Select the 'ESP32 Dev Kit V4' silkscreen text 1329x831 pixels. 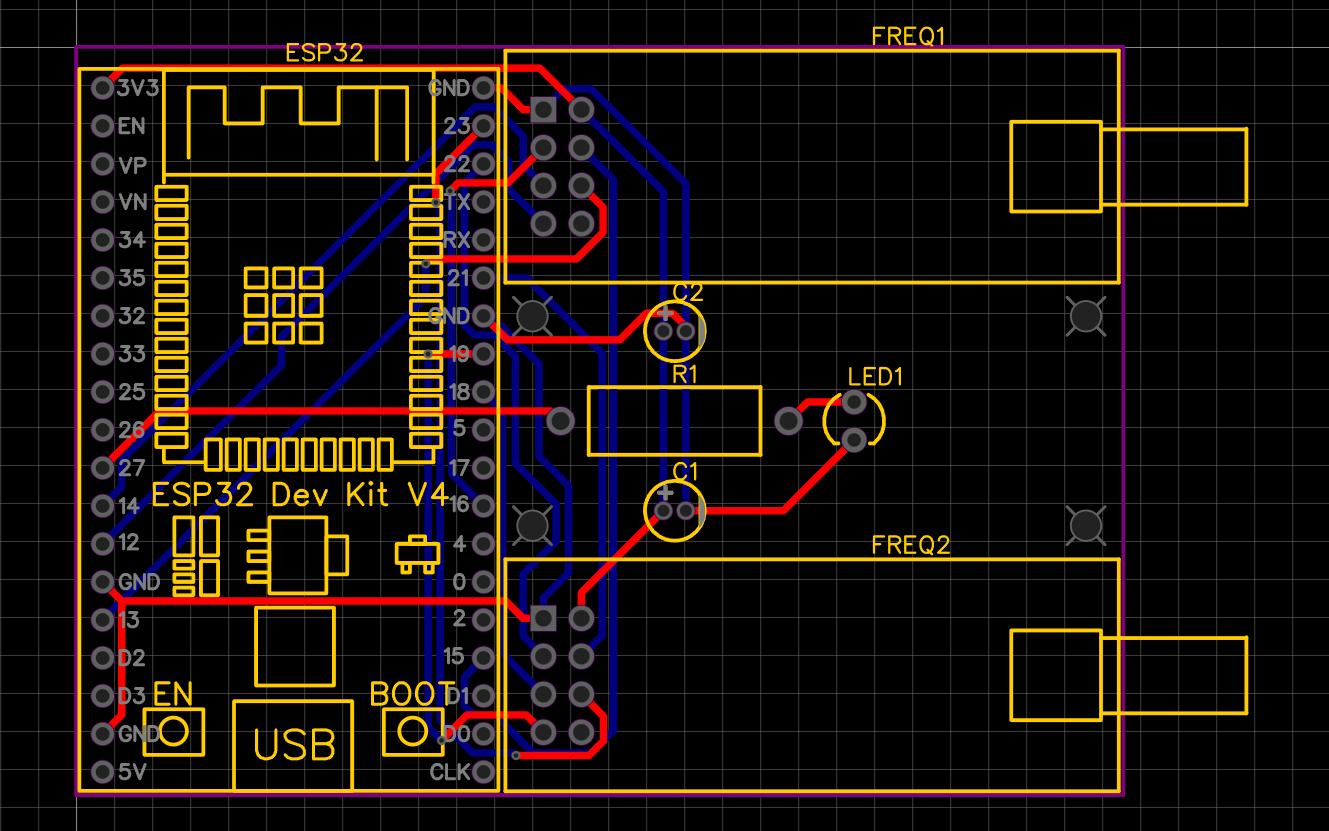click(x=299, y=495)
